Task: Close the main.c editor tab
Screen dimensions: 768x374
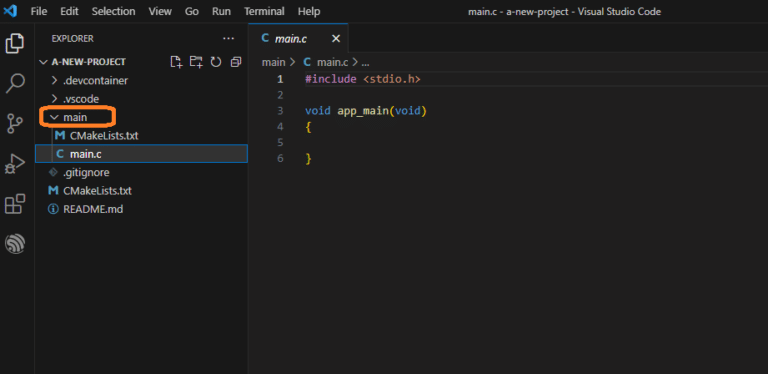Action: [x=336, y=38]
